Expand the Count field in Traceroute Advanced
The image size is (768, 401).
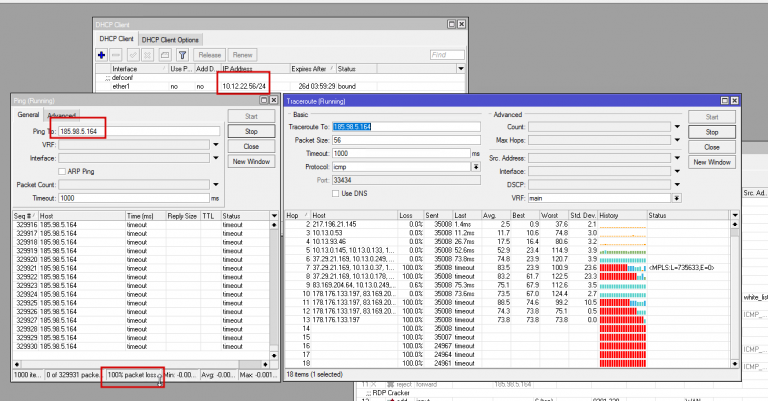pyautogui.click(x=677, y=127)
